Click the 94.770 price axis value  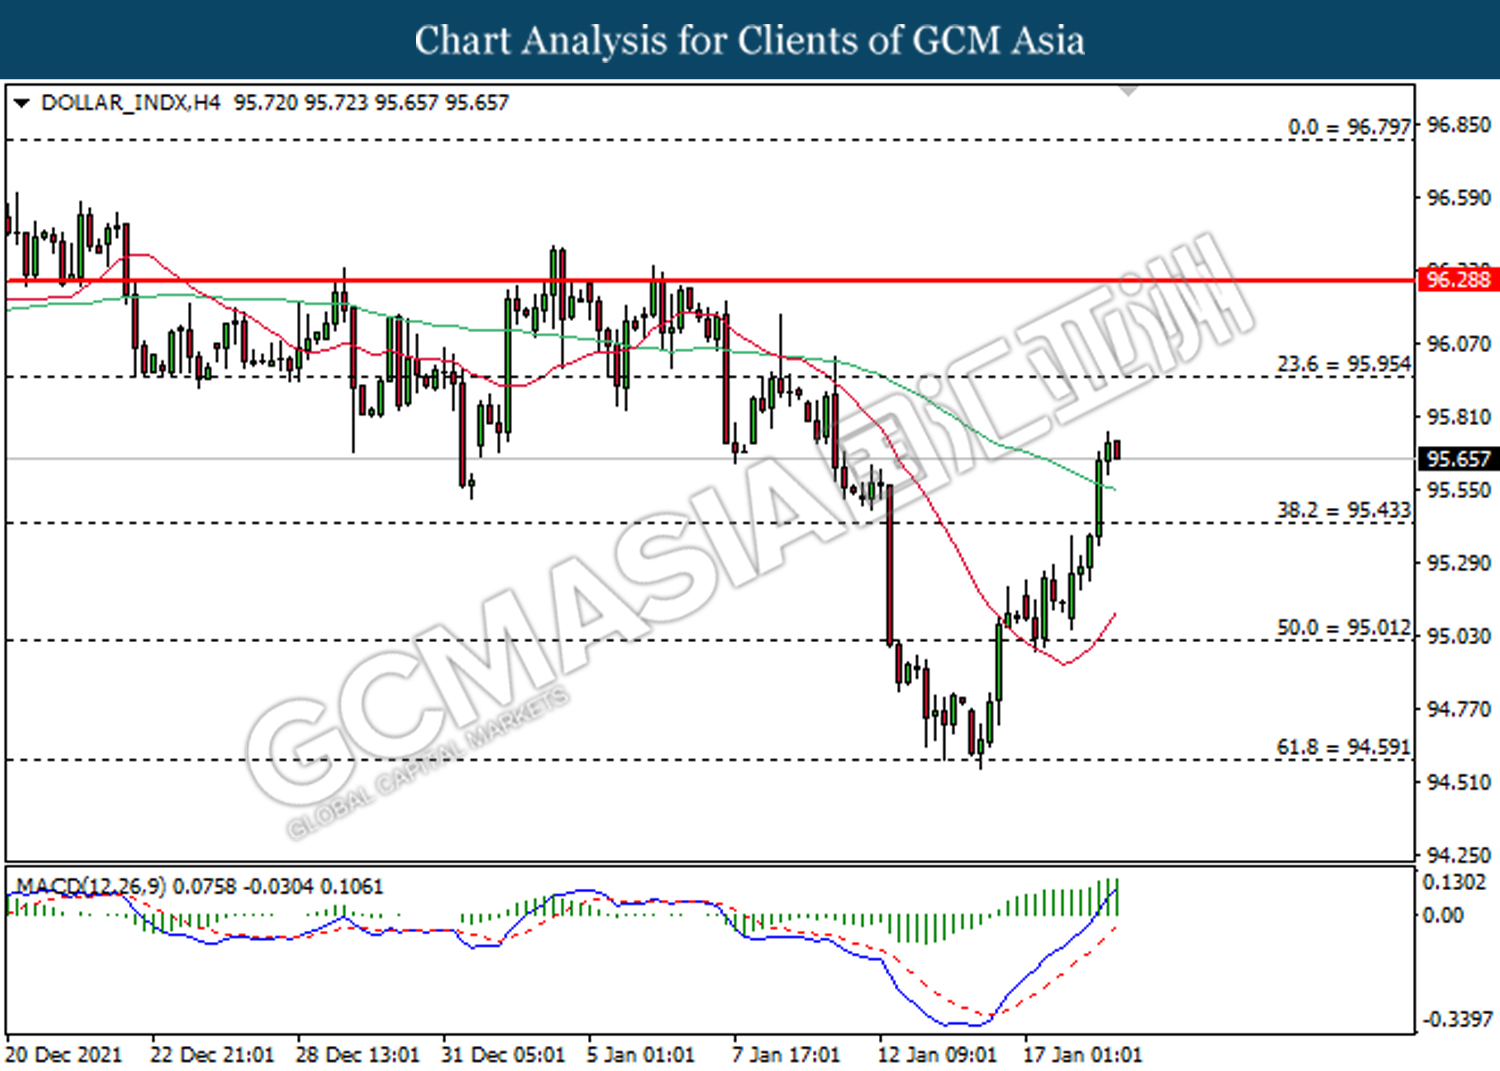pos(1458,709)
